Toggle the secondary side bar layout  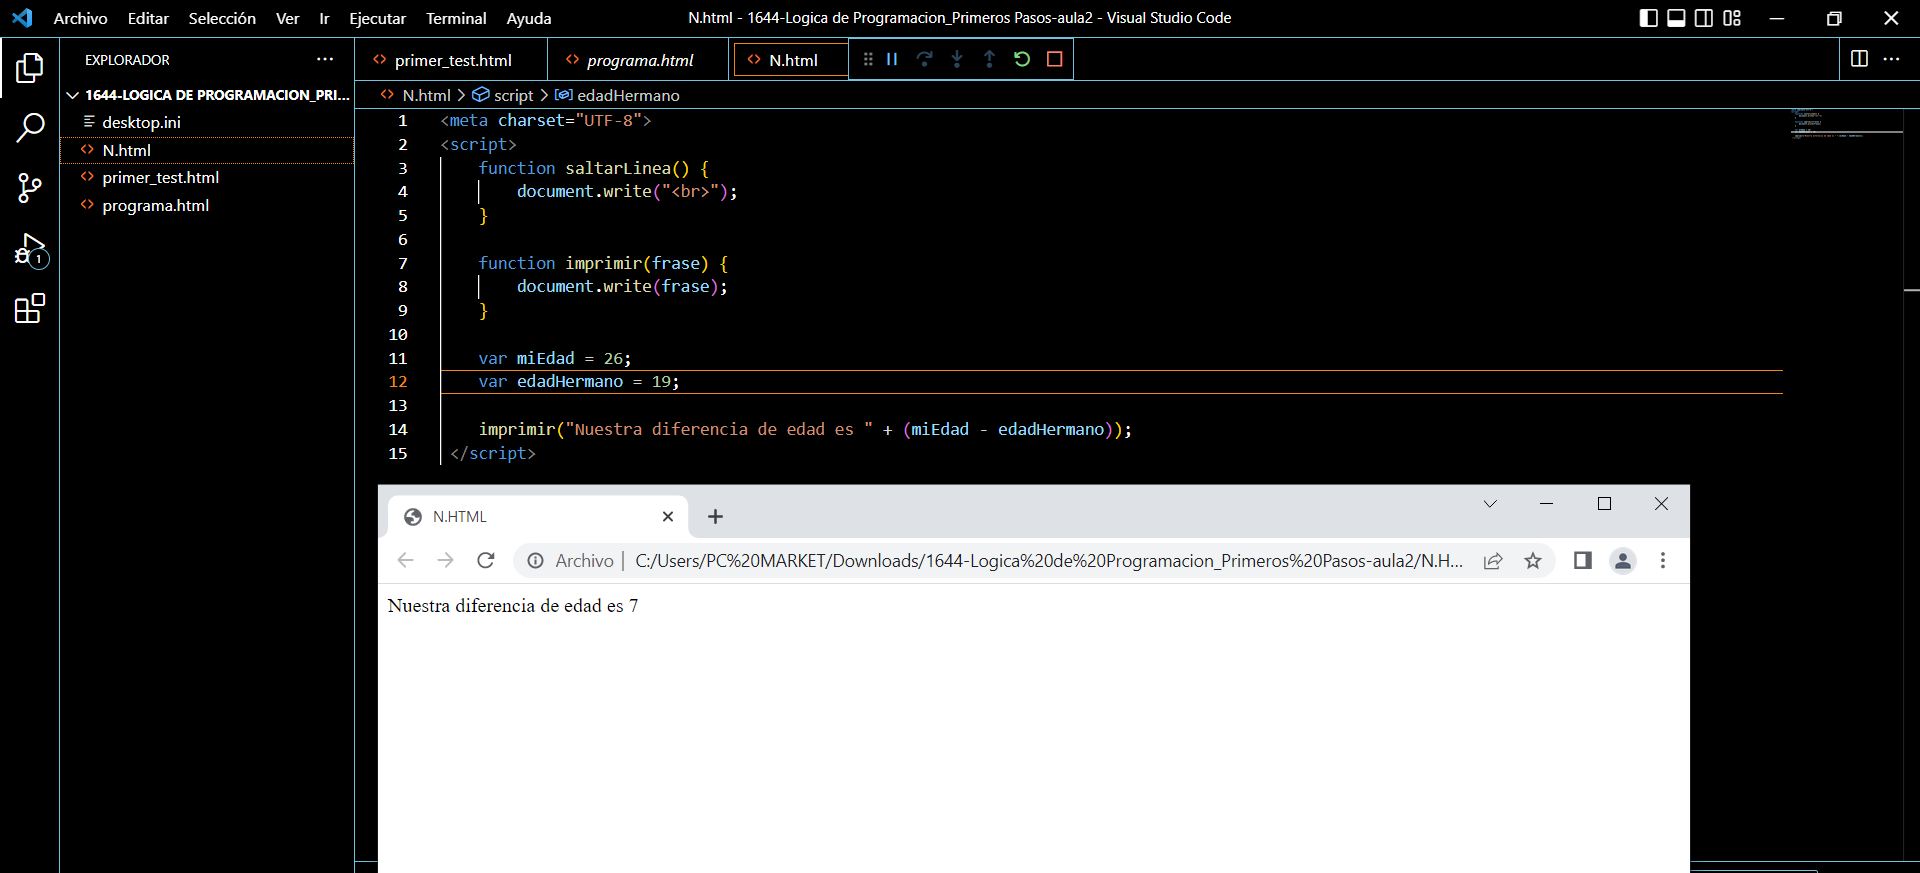pos(1704,18)
